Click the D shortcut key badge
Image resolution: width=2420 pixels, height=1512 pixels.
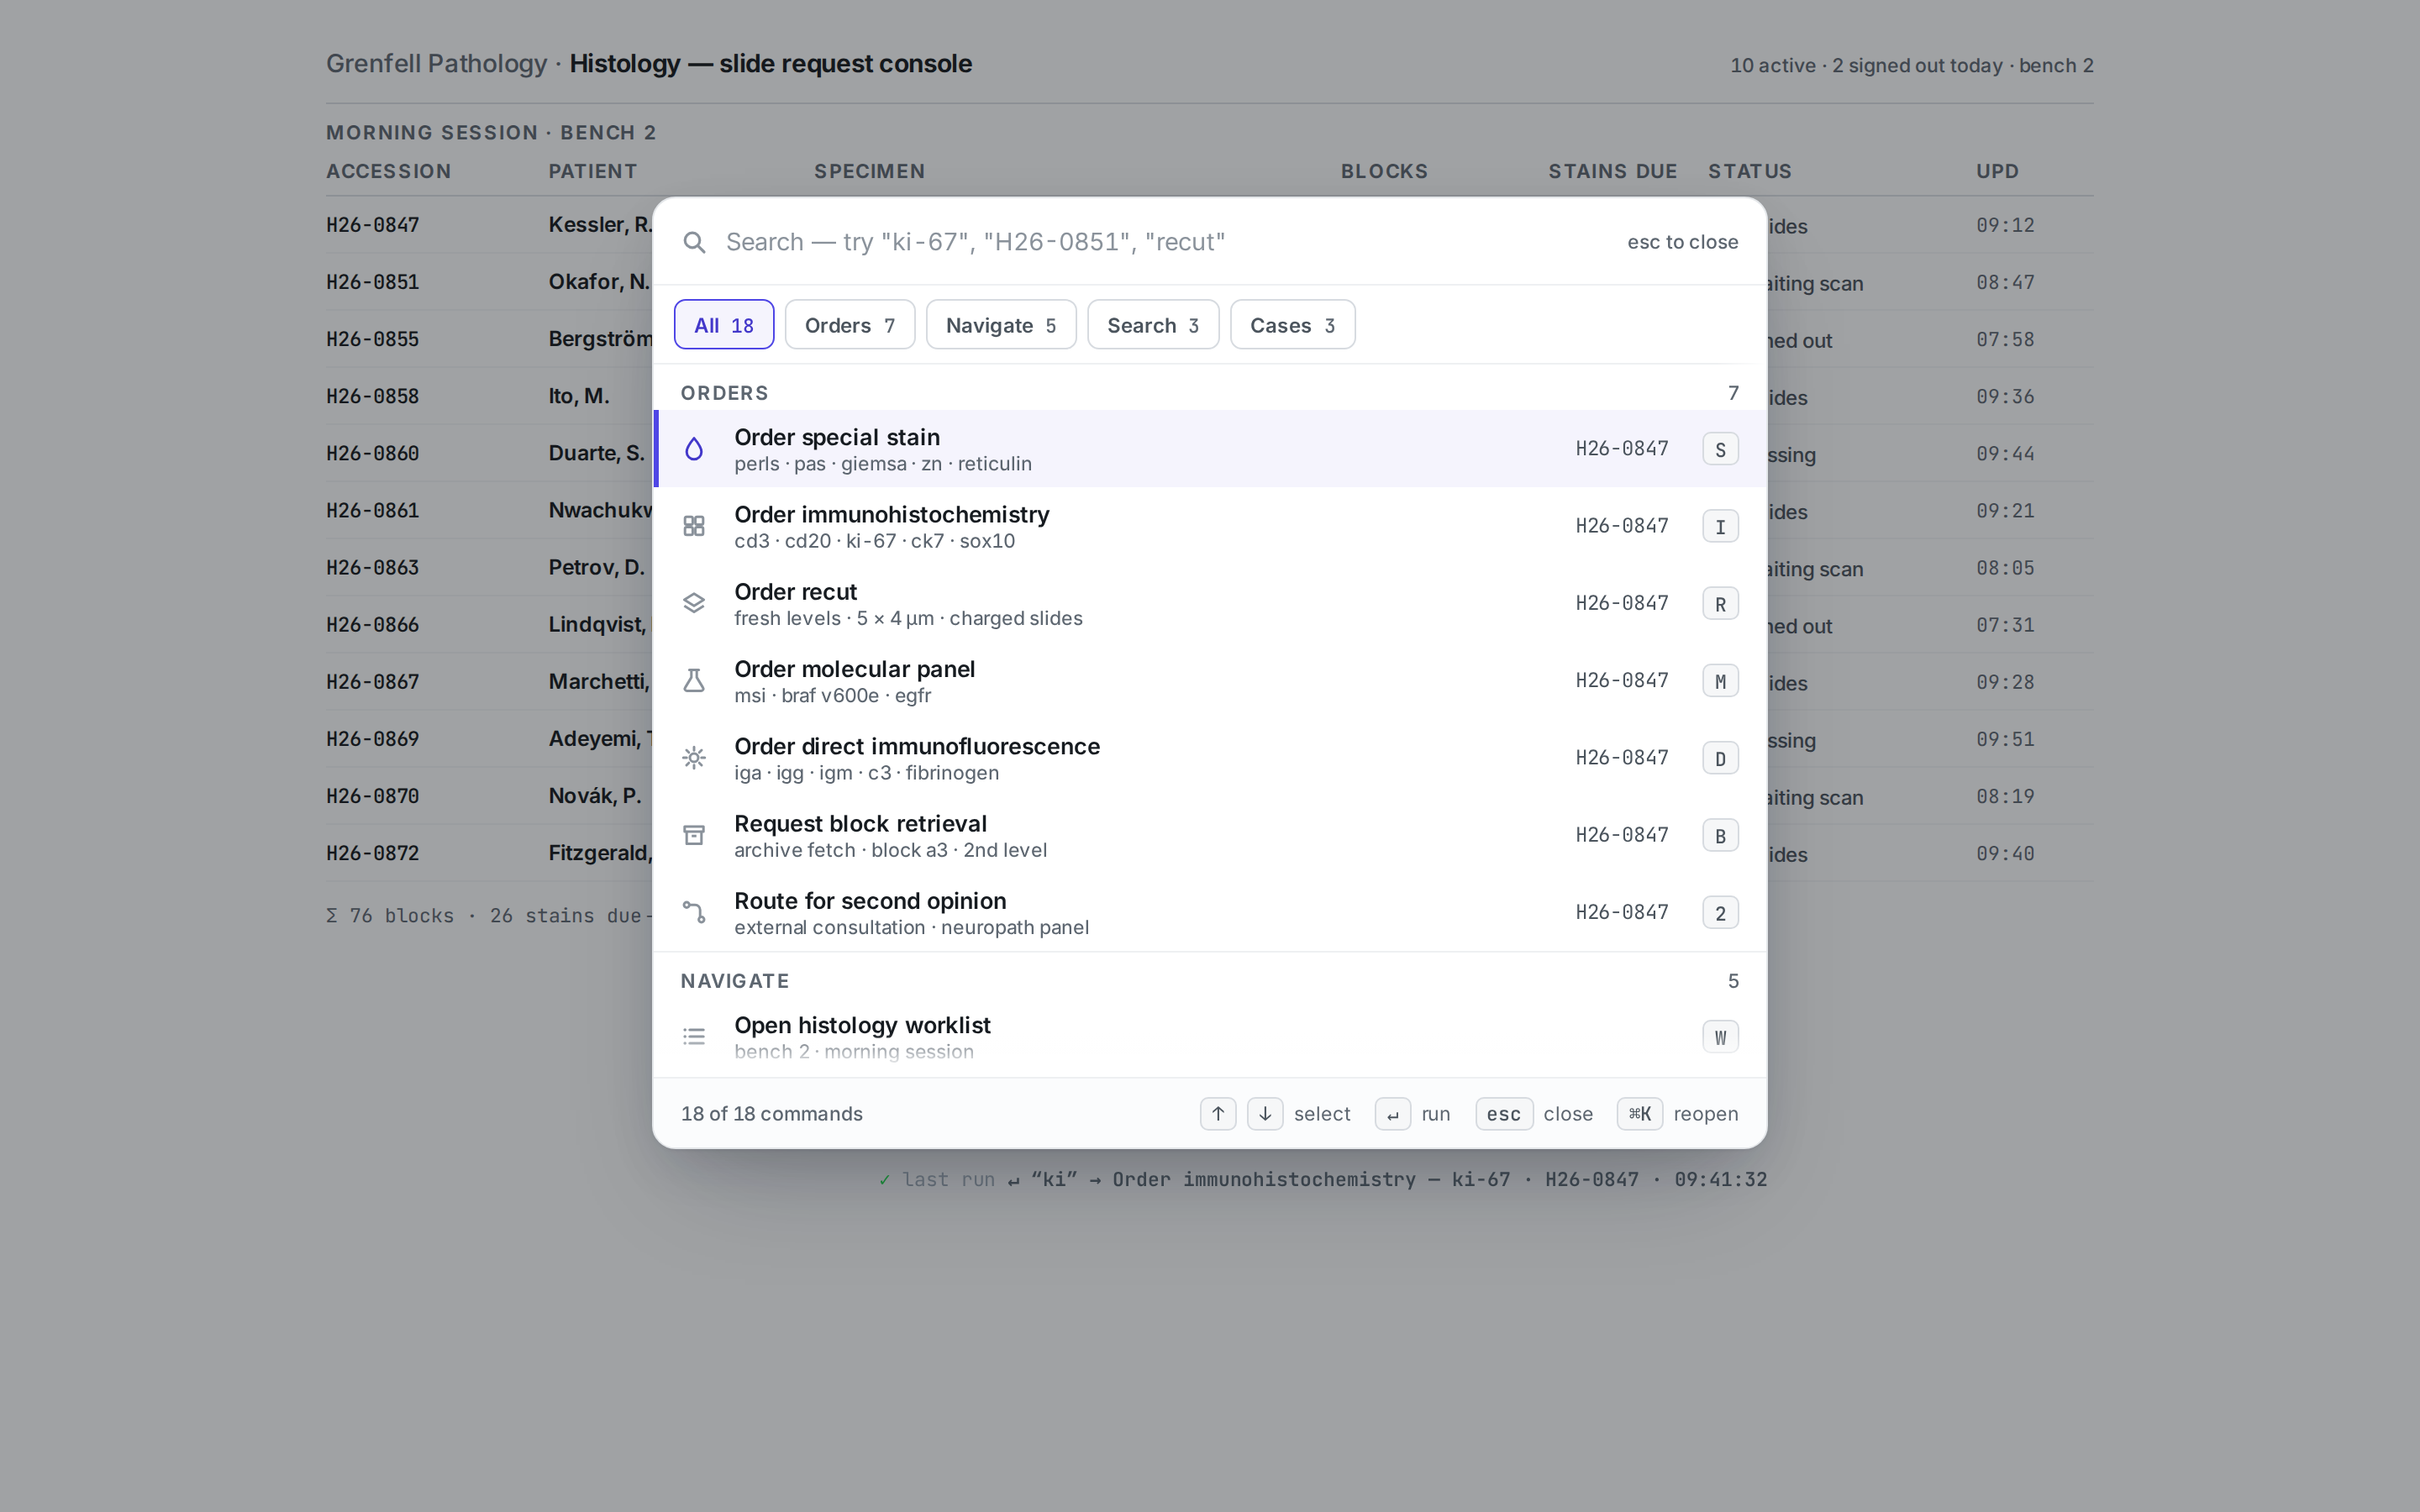tap(1720, 758)
